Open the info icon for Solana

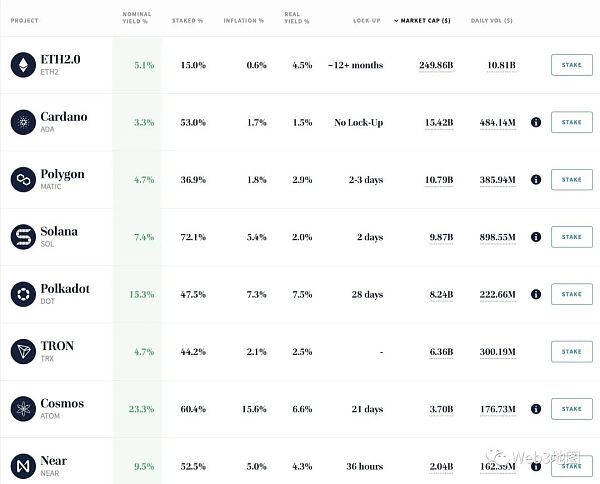[536, 237]
